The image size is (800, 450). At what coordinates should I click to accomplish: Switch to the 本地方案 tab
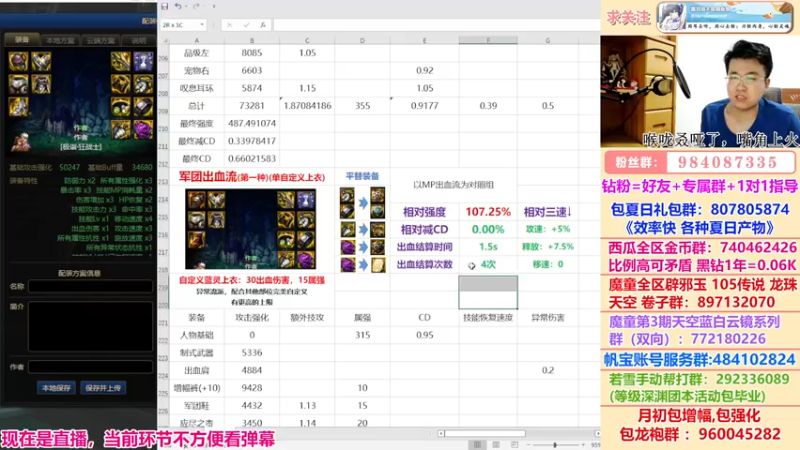coord(60,40)
